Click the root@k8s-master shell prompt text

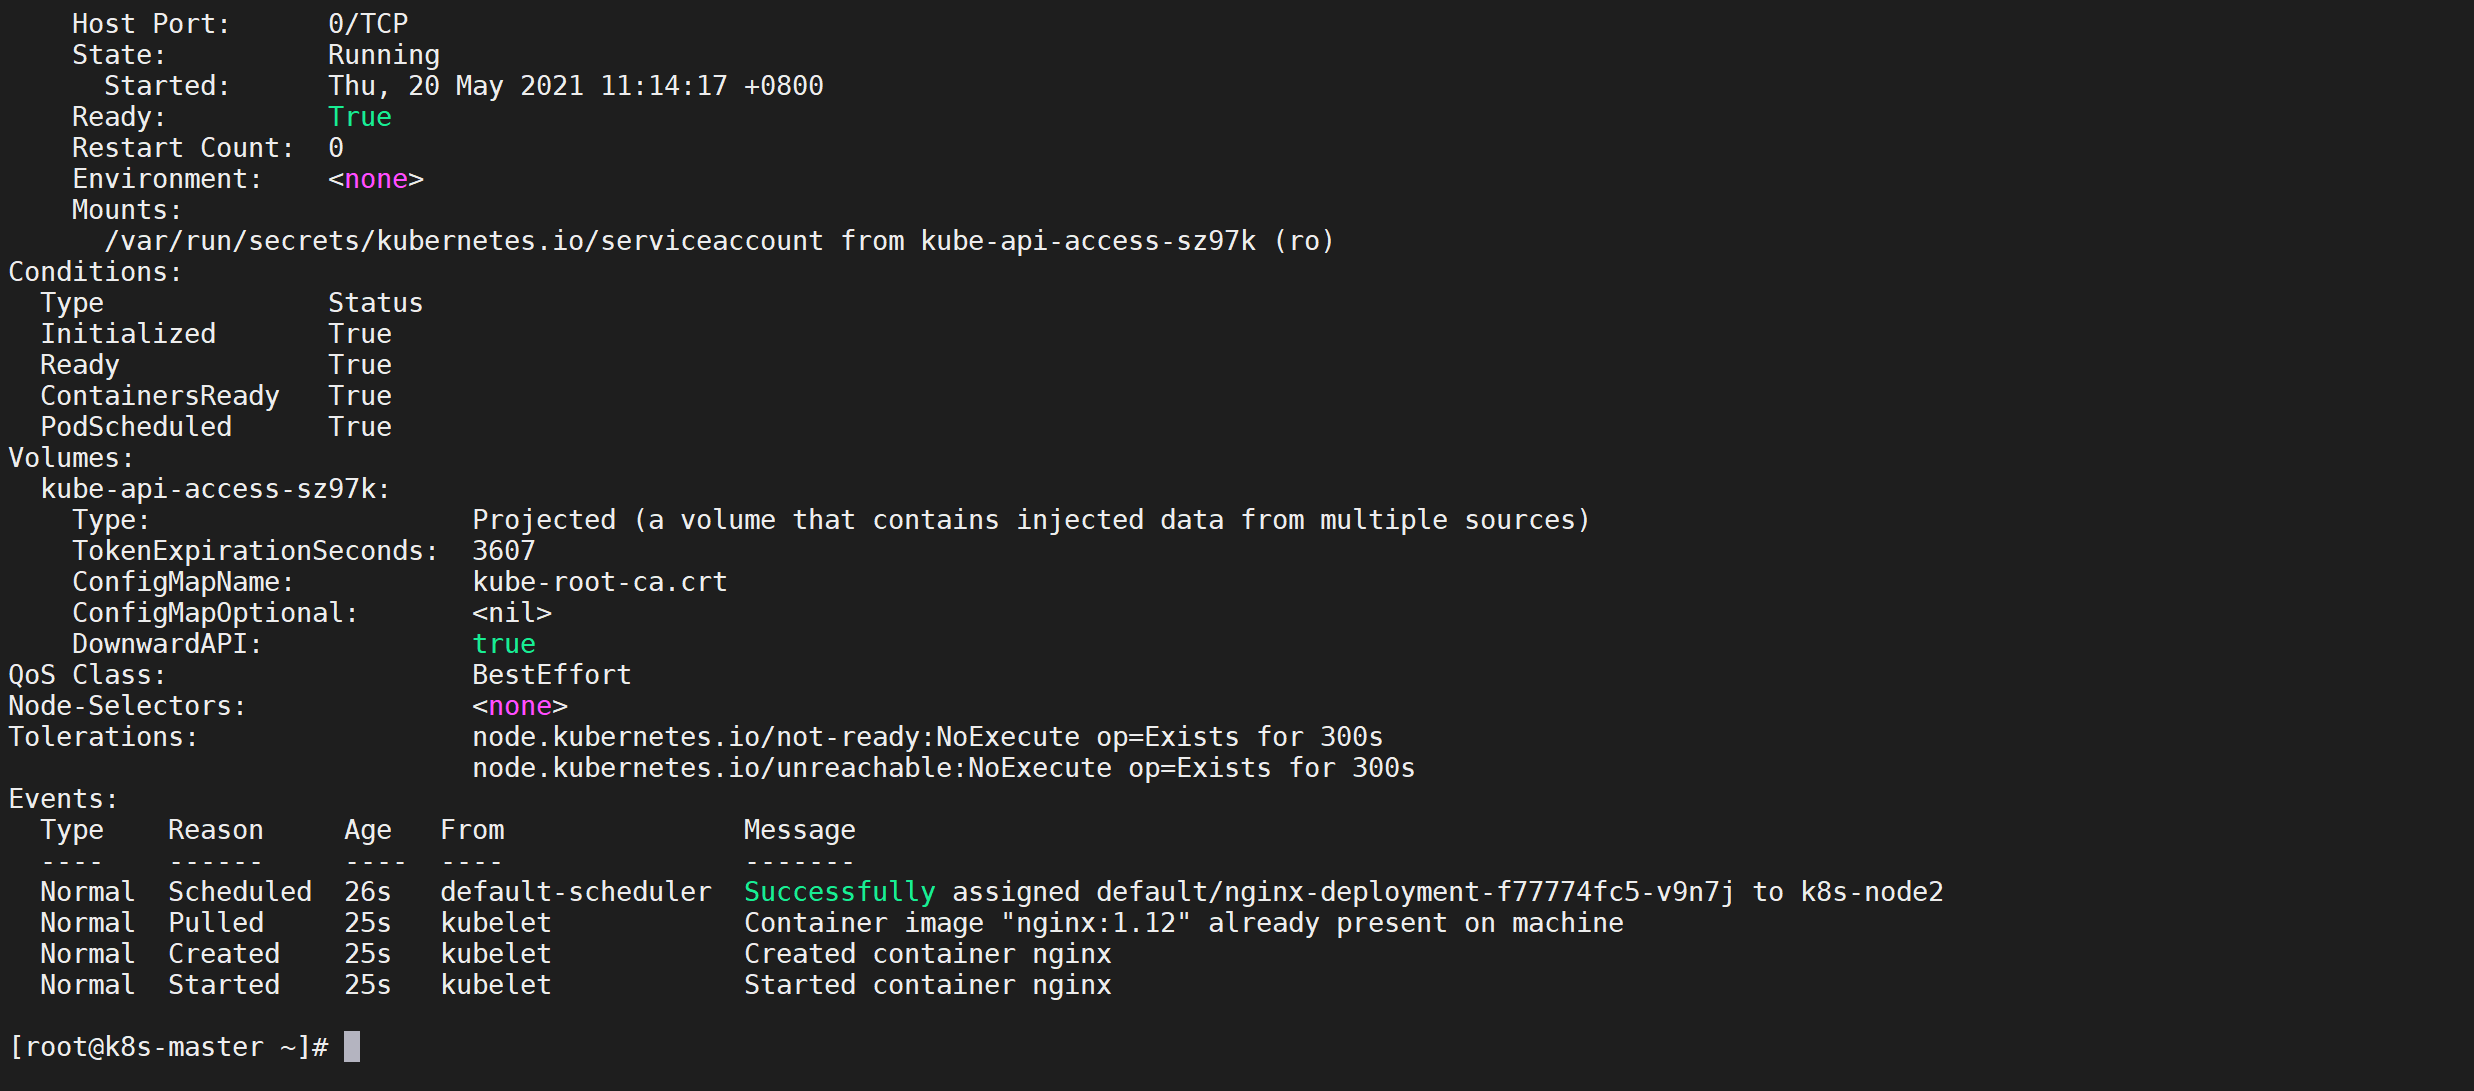[168, 1047]
